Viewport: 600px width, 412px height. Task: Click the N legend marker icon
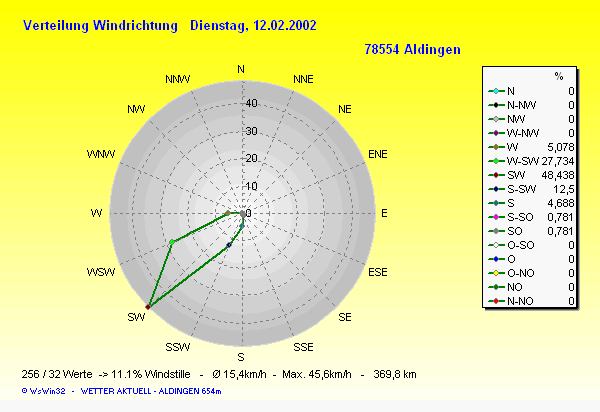point(497,90)
